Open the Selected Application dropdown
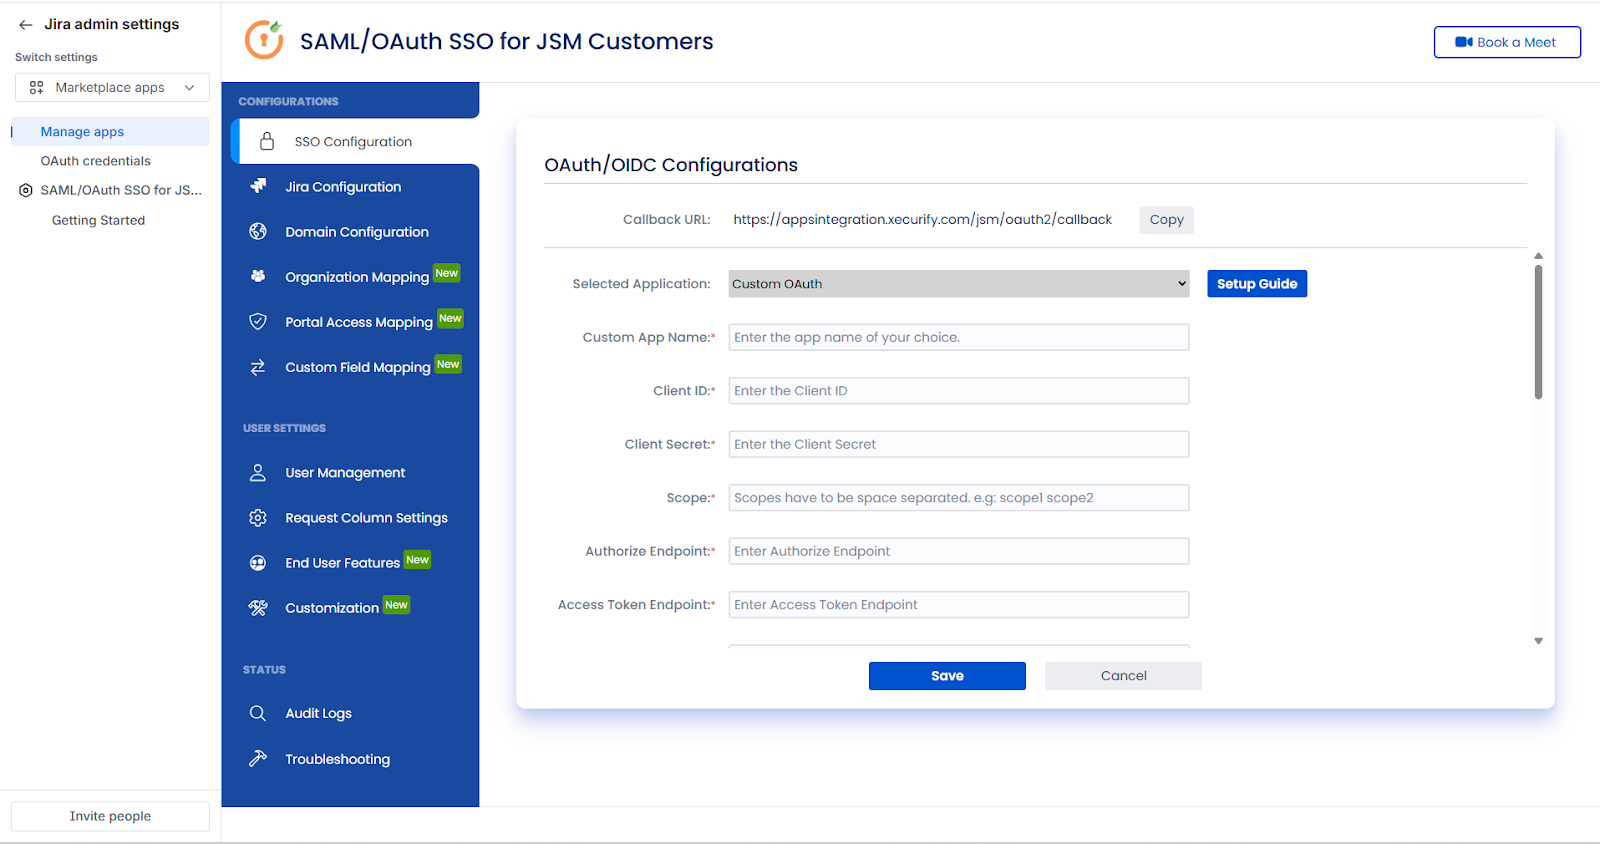1600x844 pixels. (959, 284)
